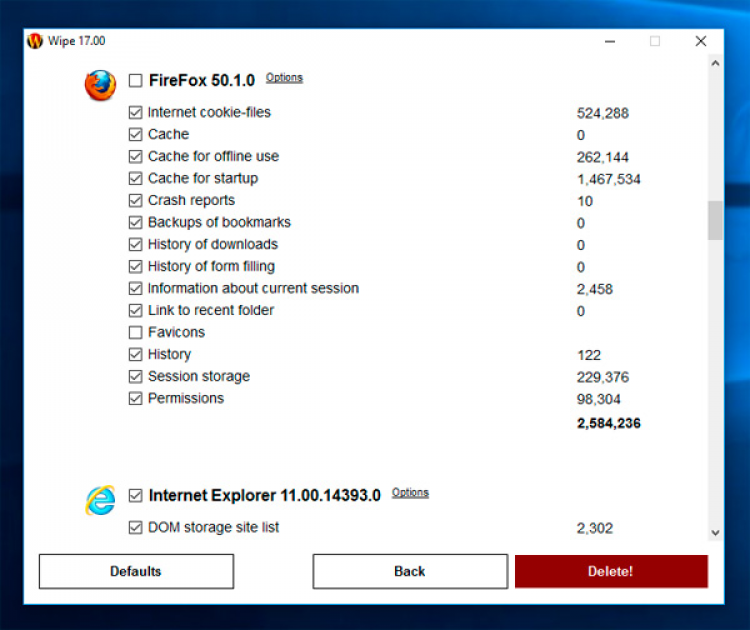Viewport: 750px width, 630px height.
Task: Click the Internet Explorer logo icon
Action: tap(100, 500)
